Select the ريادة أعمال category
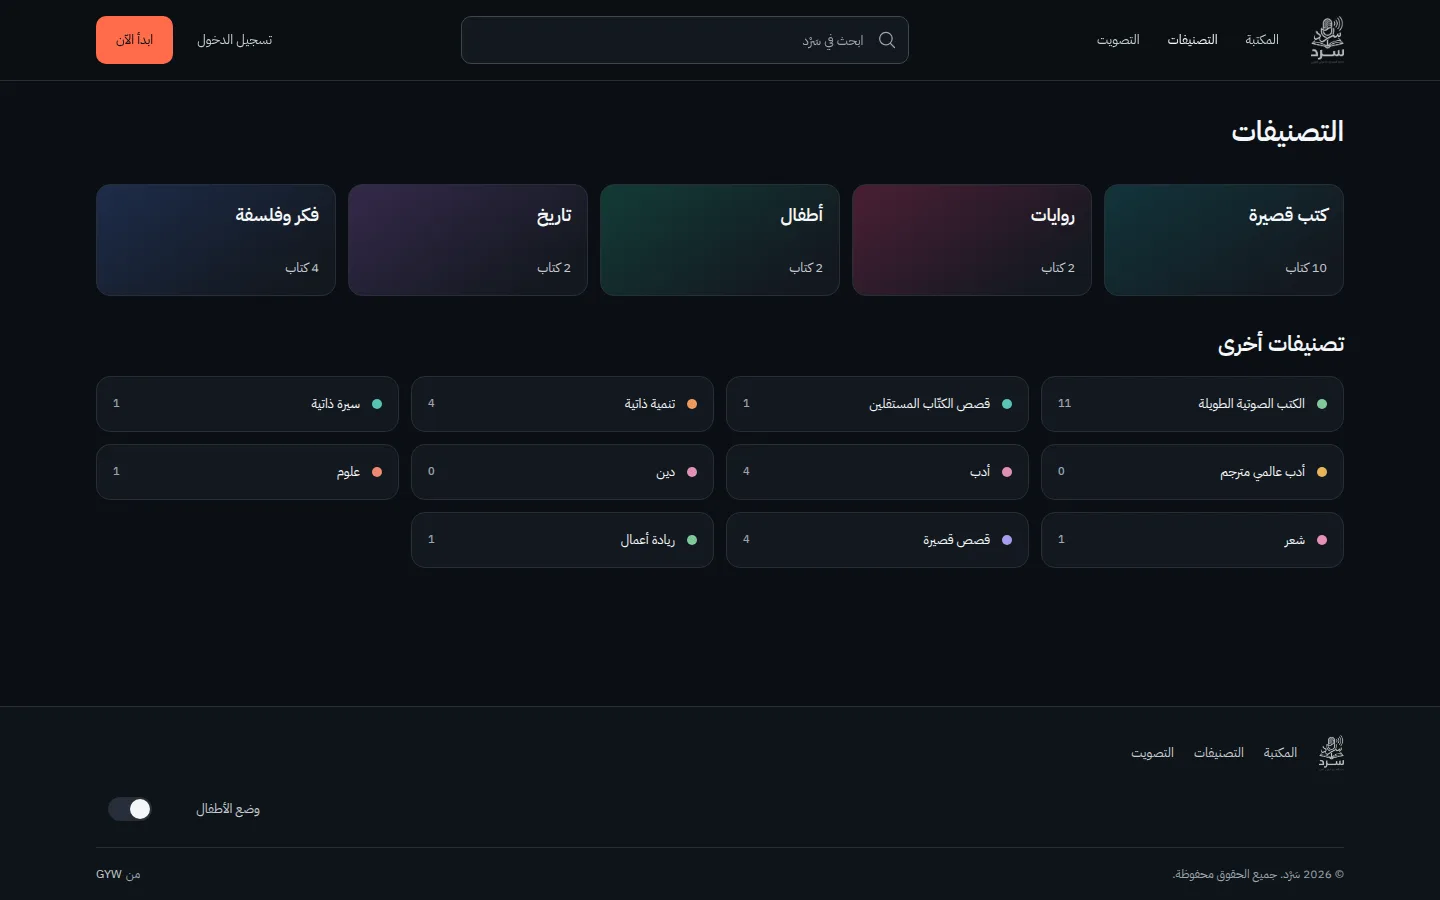The image size is (1440, 900). tap(562, 540)
